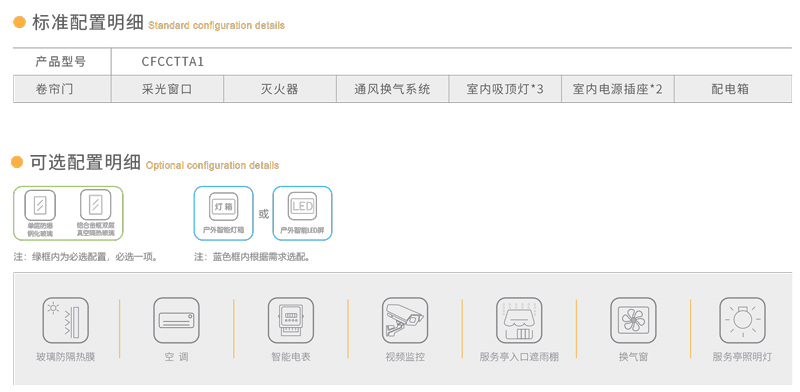
Task: Click the 户外智能灯箱 label text
Action: (x=223, y=230)
